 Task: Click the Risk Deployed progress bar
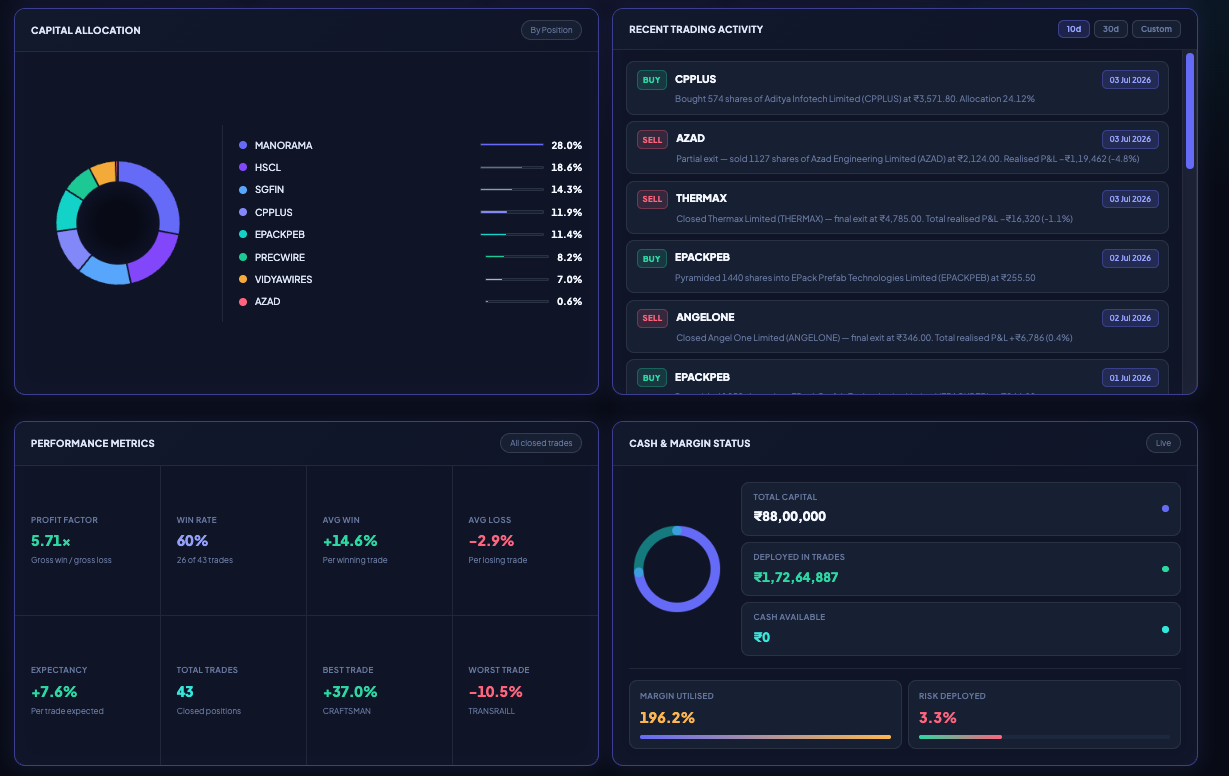(1044, 737)
